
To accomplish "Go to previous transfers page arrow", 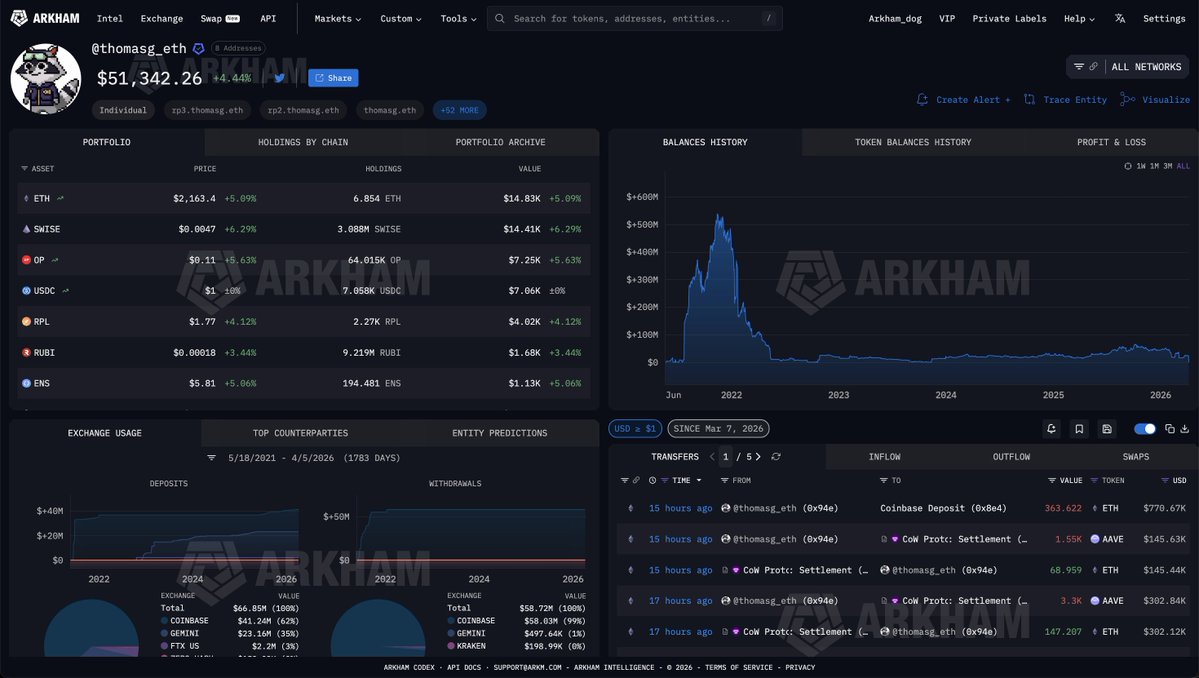I will coord(712,456).
